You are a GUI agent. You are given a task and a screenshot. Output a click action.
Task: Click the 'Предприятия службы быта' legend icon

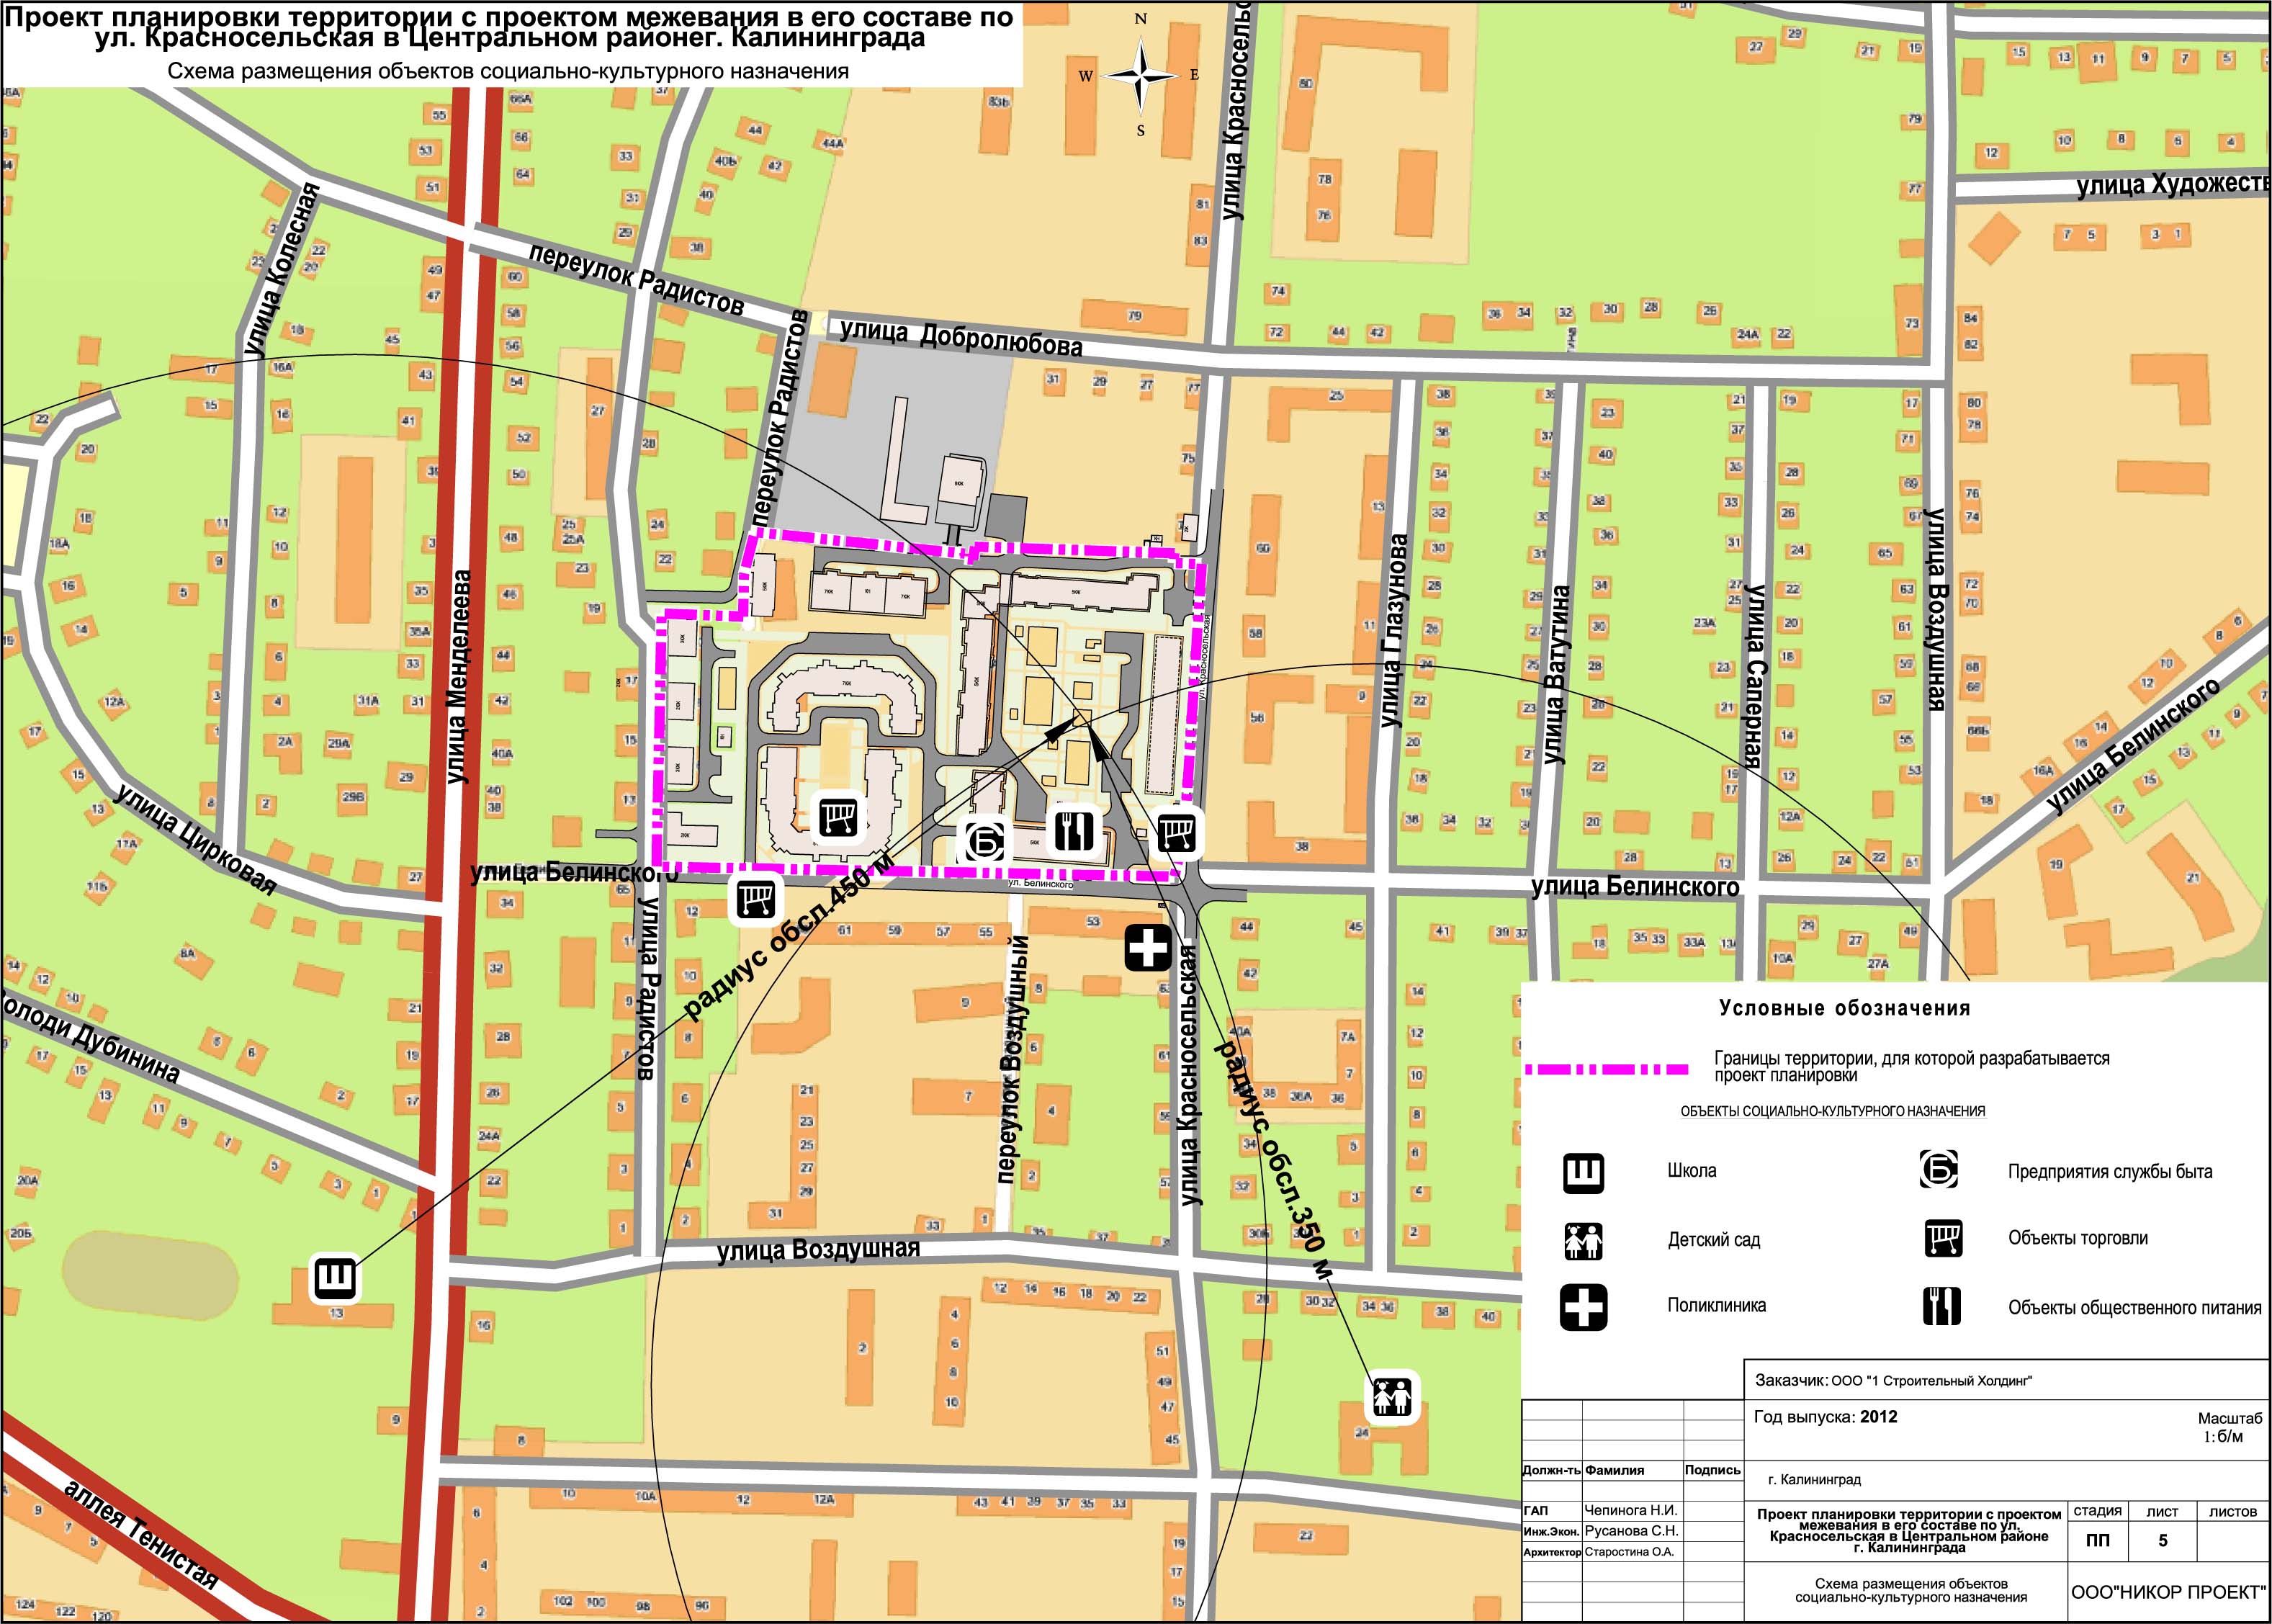[x=1938, y=1170]
